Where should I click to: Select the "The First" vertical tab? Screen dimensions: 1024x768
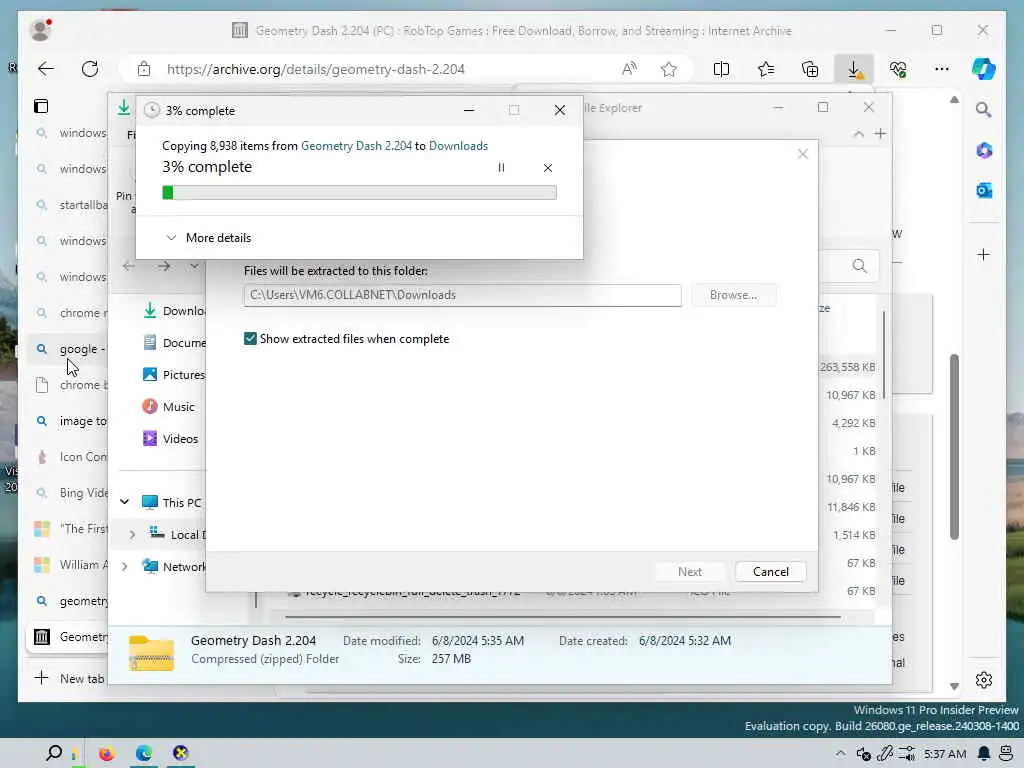click(x=68, y=529)
